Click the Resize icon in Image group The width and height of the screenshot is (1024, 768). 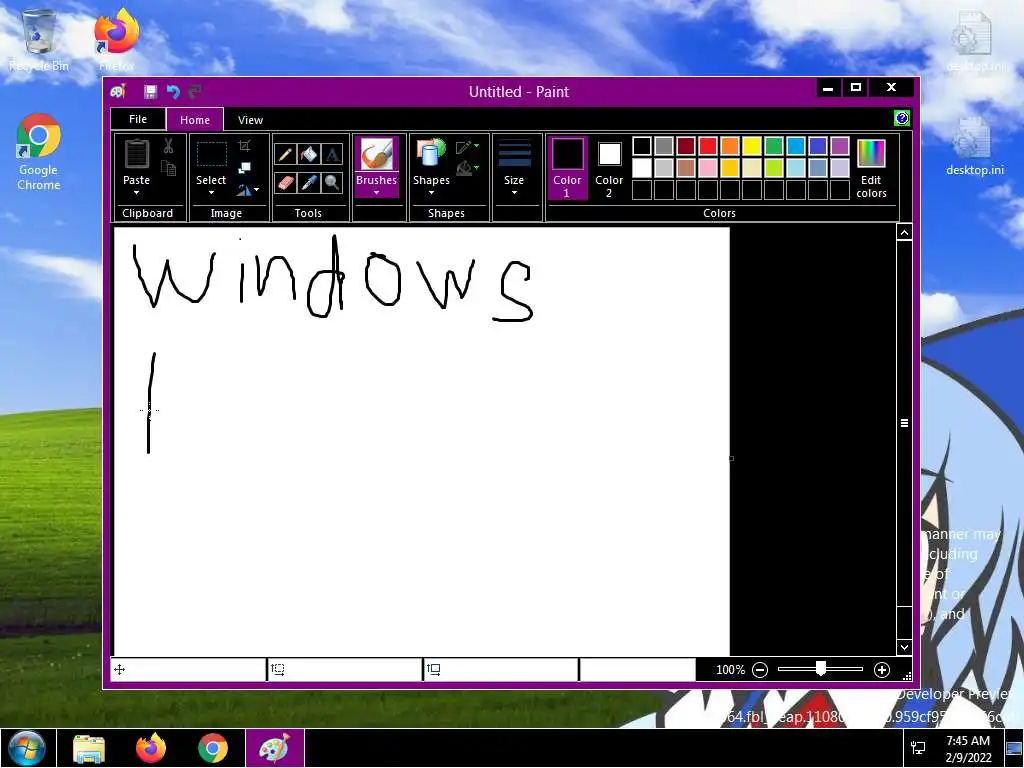pyautogui.click(x=244, y=168)
